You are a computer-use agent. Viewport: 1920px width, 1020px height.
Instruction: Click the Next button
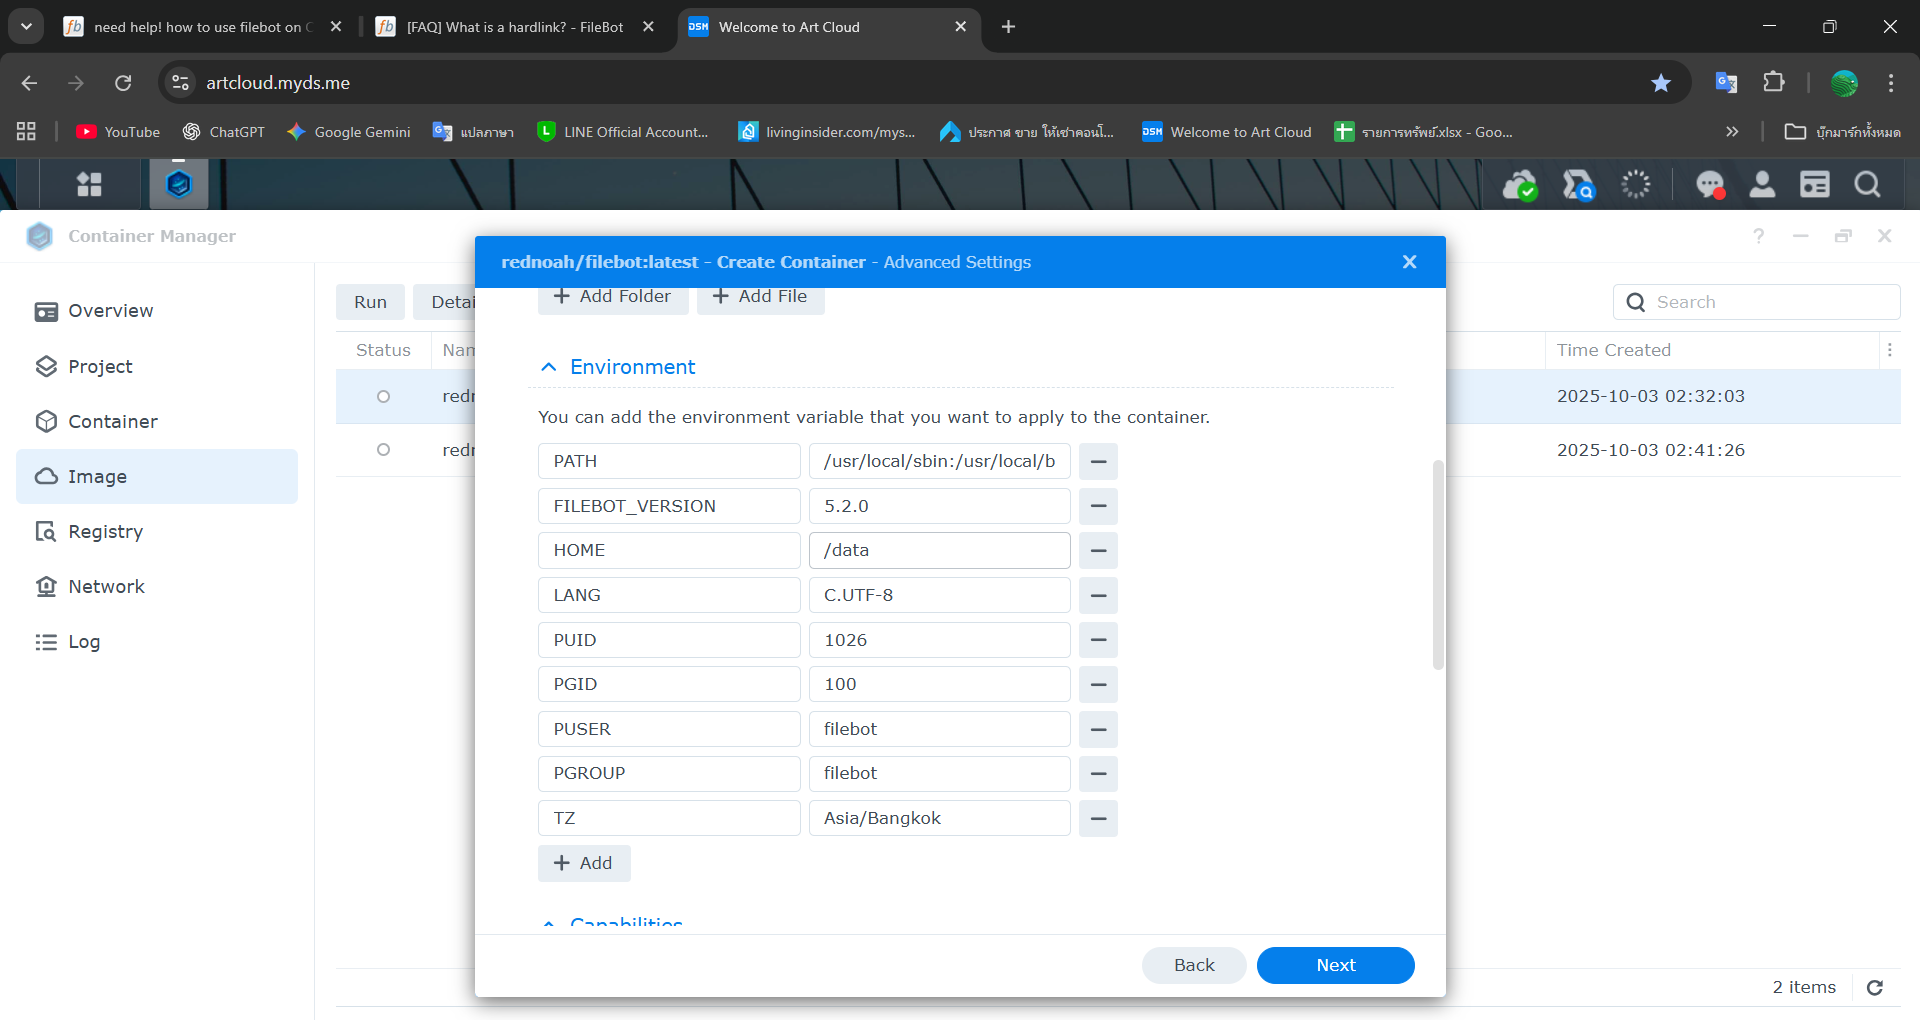coord(1335,965)
